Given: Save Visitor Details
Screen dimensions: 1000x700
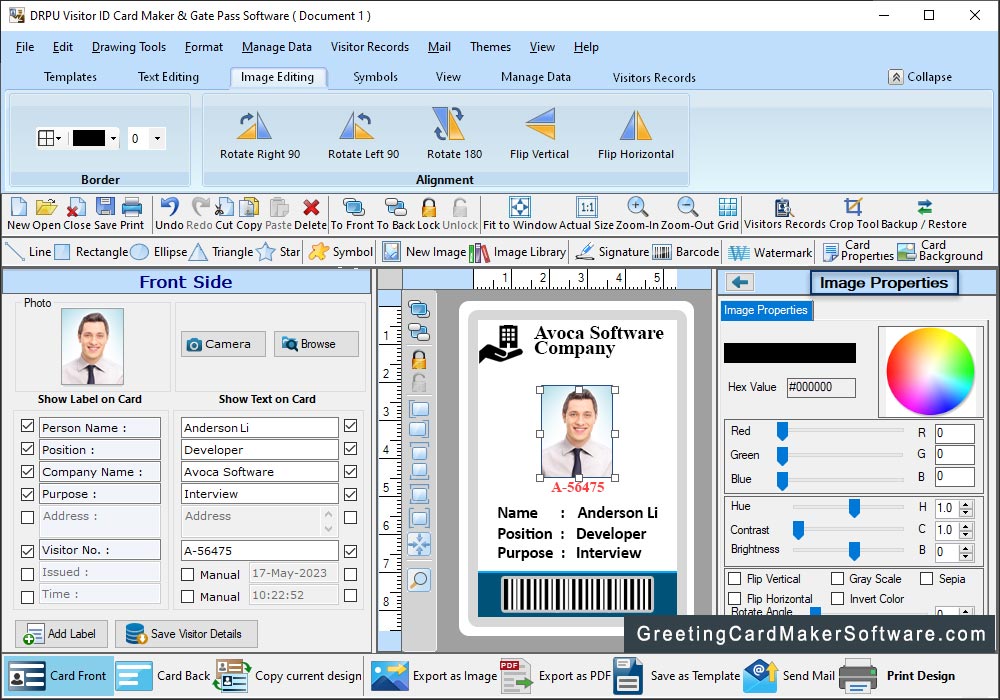Looking at the screenshot, I should coord(186,634).
